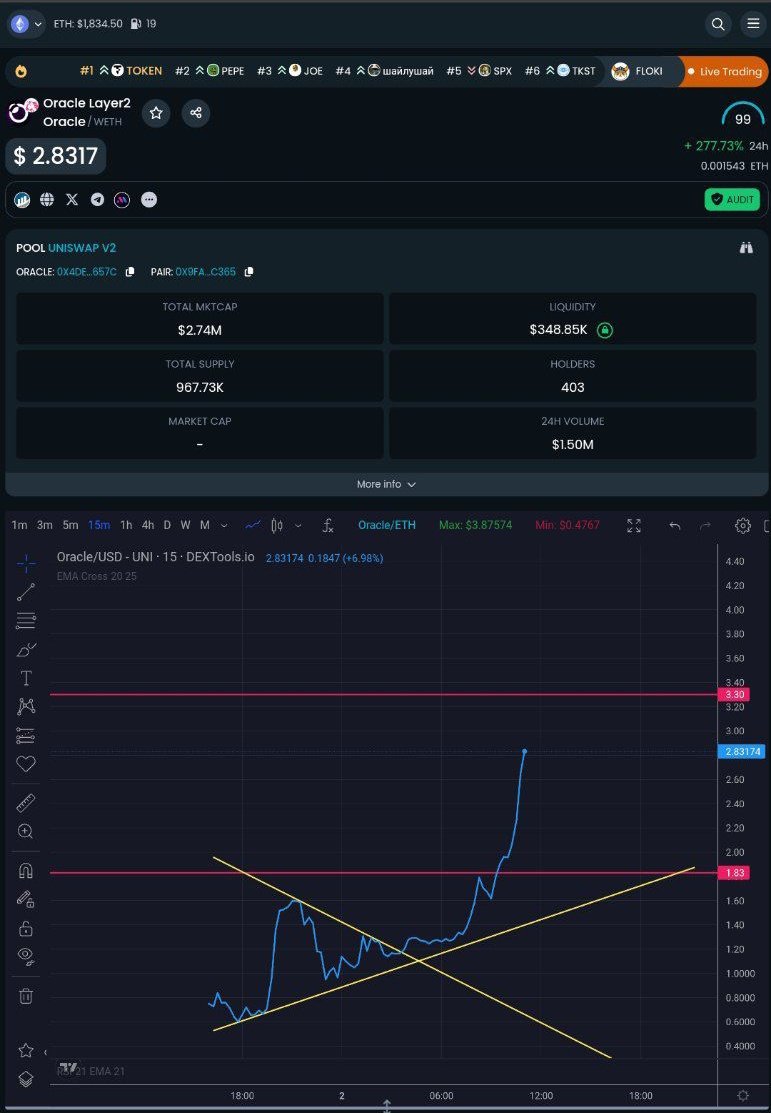Click the liquidity lock icon
This screenshot has height=1113, width=771.
(604, 330)
